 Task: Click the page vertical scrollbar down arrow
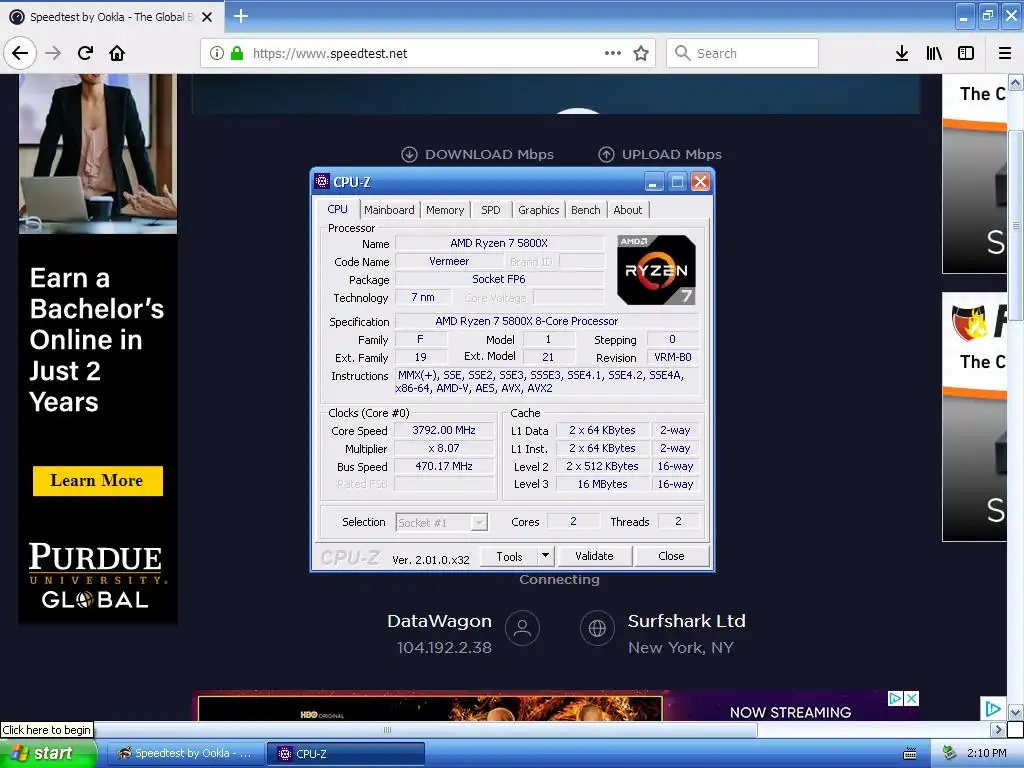click(1015, 712)
